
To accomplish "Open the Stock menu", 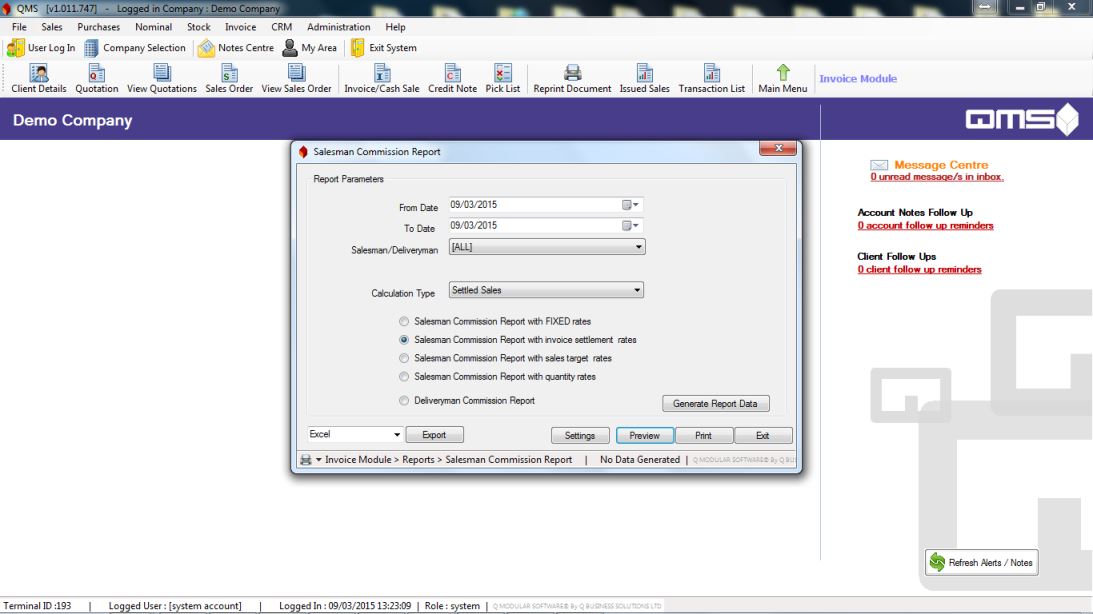I will tap(199, 27).
